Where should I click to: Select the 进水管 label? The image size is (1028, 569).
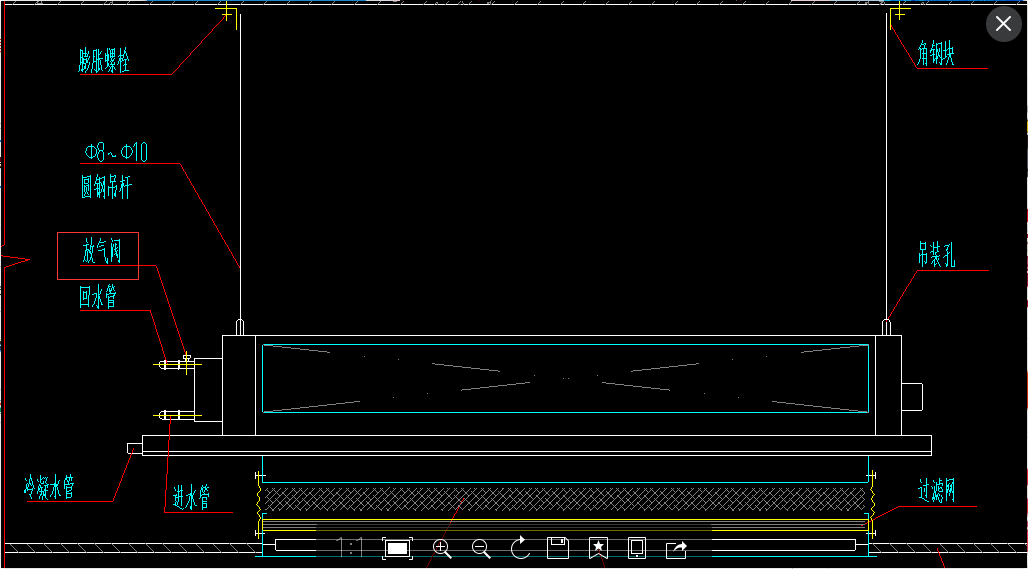[191, 499]
